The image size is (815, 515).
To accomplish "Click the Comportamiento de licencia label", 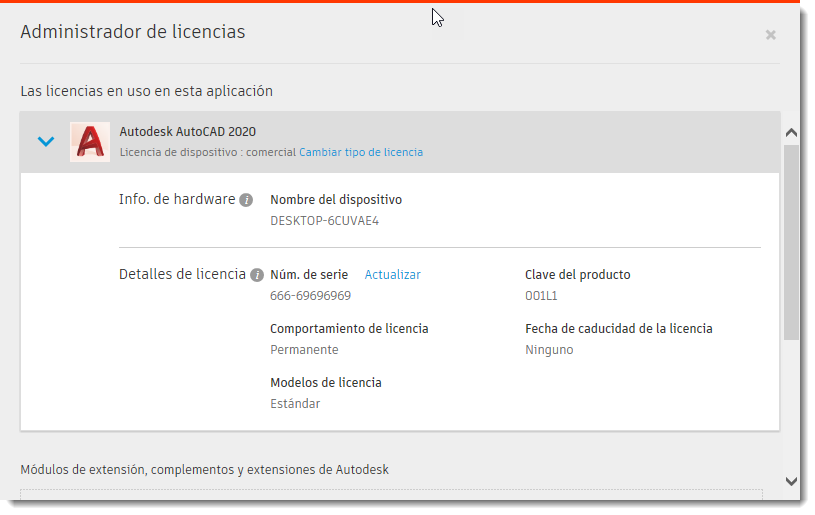I will point(349,329).
